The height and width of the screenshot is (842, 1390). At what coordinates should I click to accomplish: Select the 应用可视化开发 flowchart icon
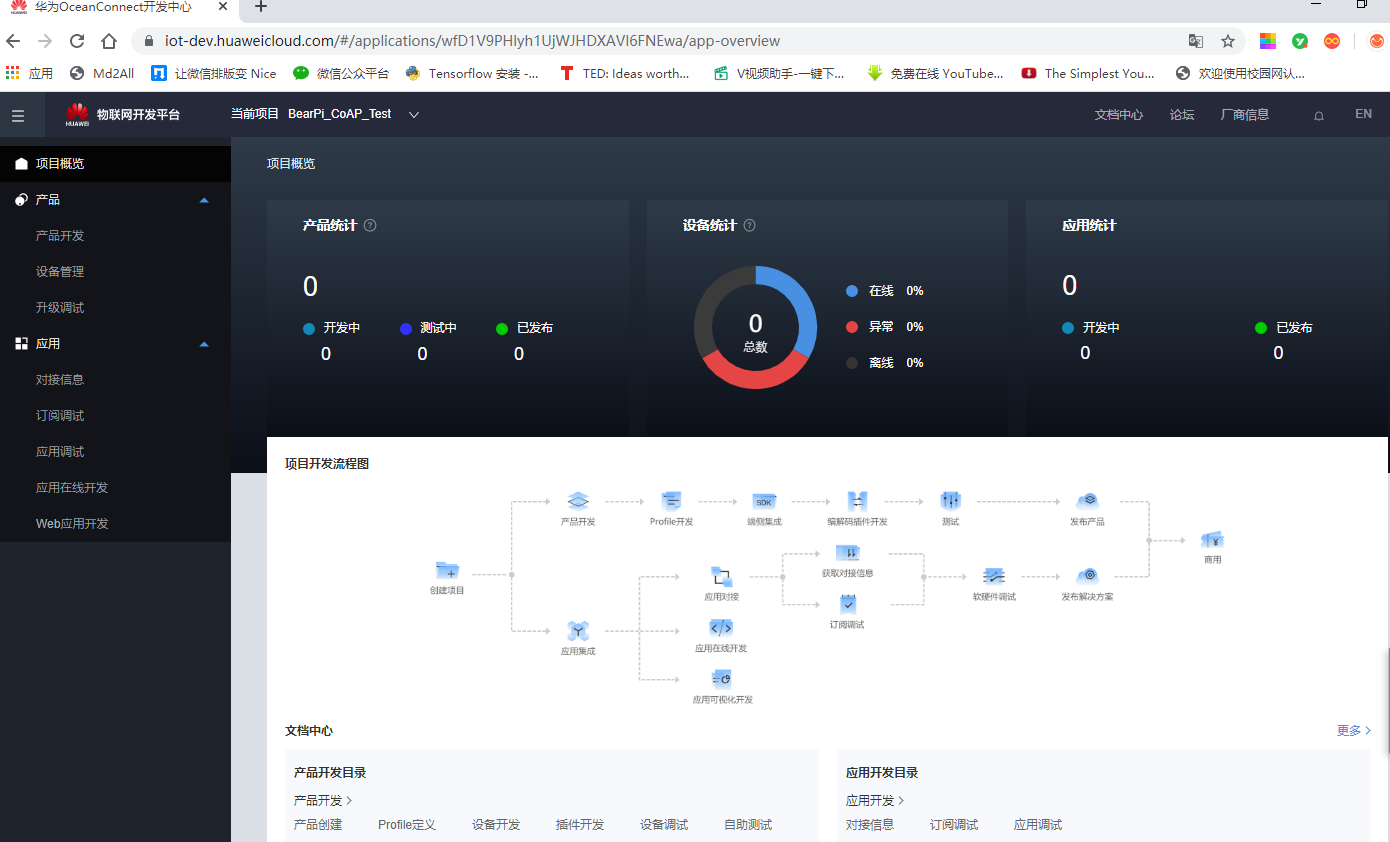[722, 679]
